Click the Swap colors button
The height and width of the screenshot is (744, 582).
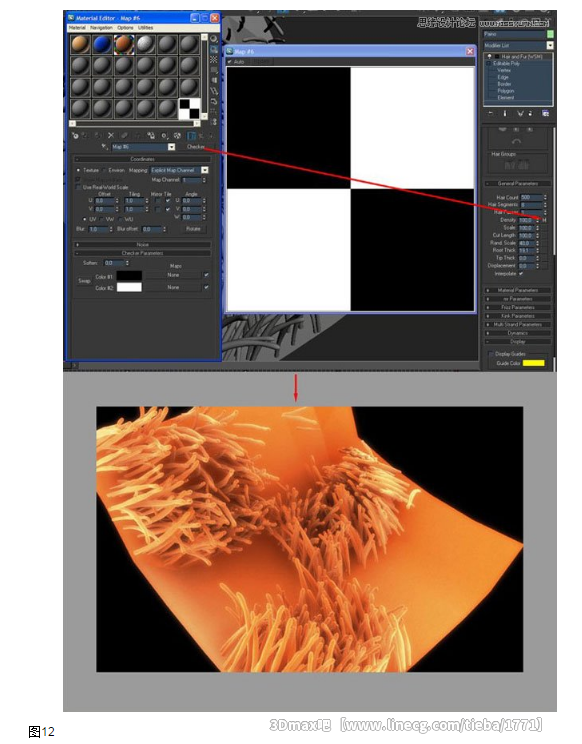pyautogui.click(x=84, y=281)
